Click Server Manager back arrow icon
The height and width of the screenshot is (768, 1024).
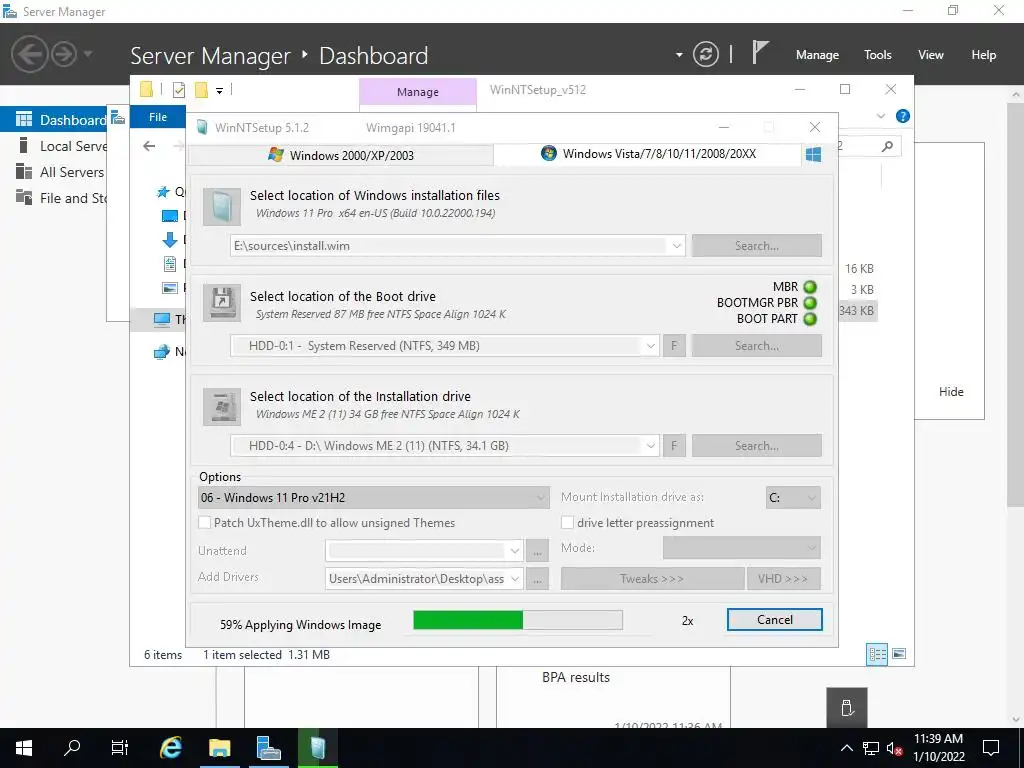click(29, 54)
